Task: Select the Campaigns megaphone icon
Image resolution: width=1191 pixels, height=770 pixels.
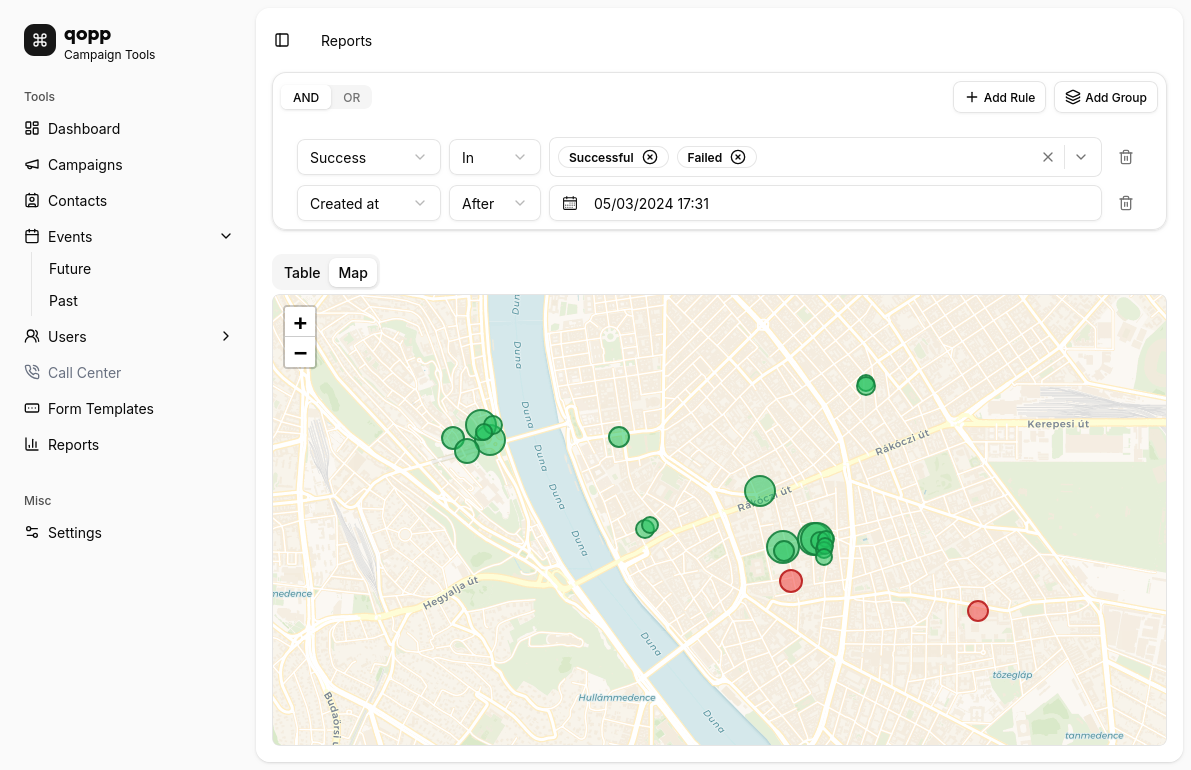Action: tap(31, 164)
